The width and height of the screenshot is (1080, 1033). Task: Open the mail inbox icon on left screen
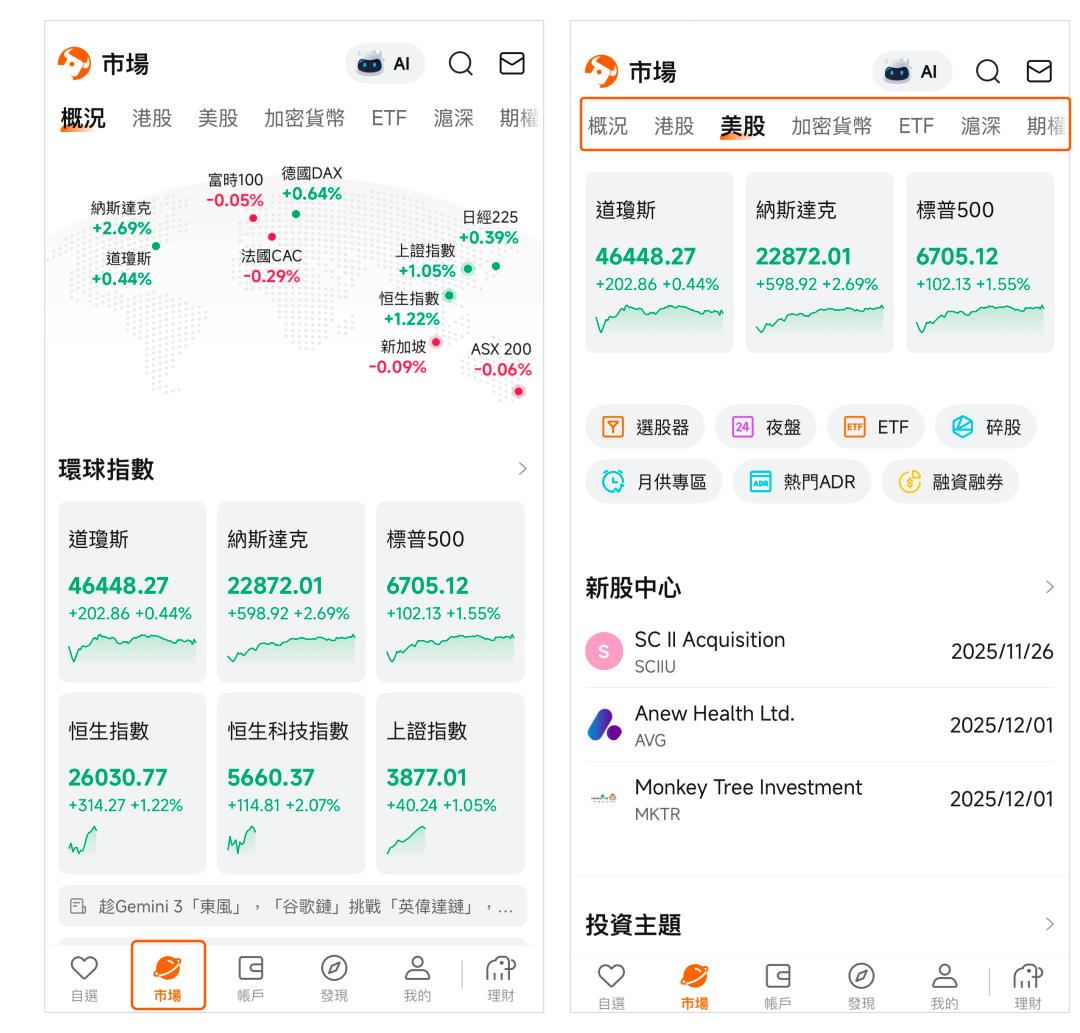coord(512,64)
